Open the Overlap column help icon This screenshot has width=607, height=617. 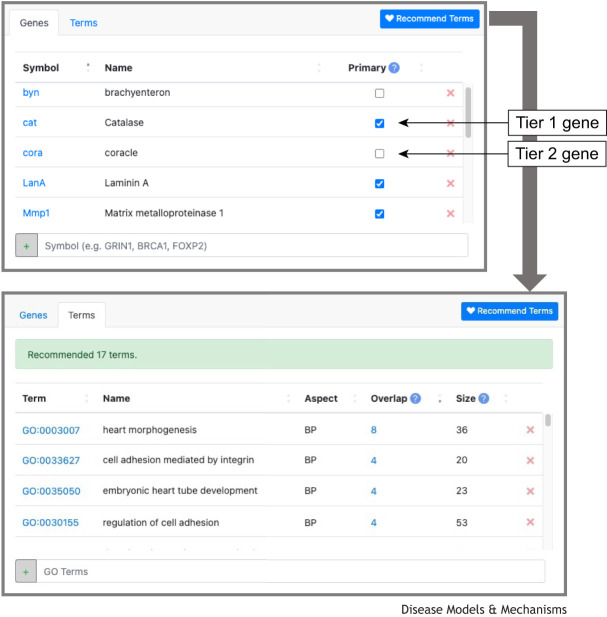coord(415,399)
